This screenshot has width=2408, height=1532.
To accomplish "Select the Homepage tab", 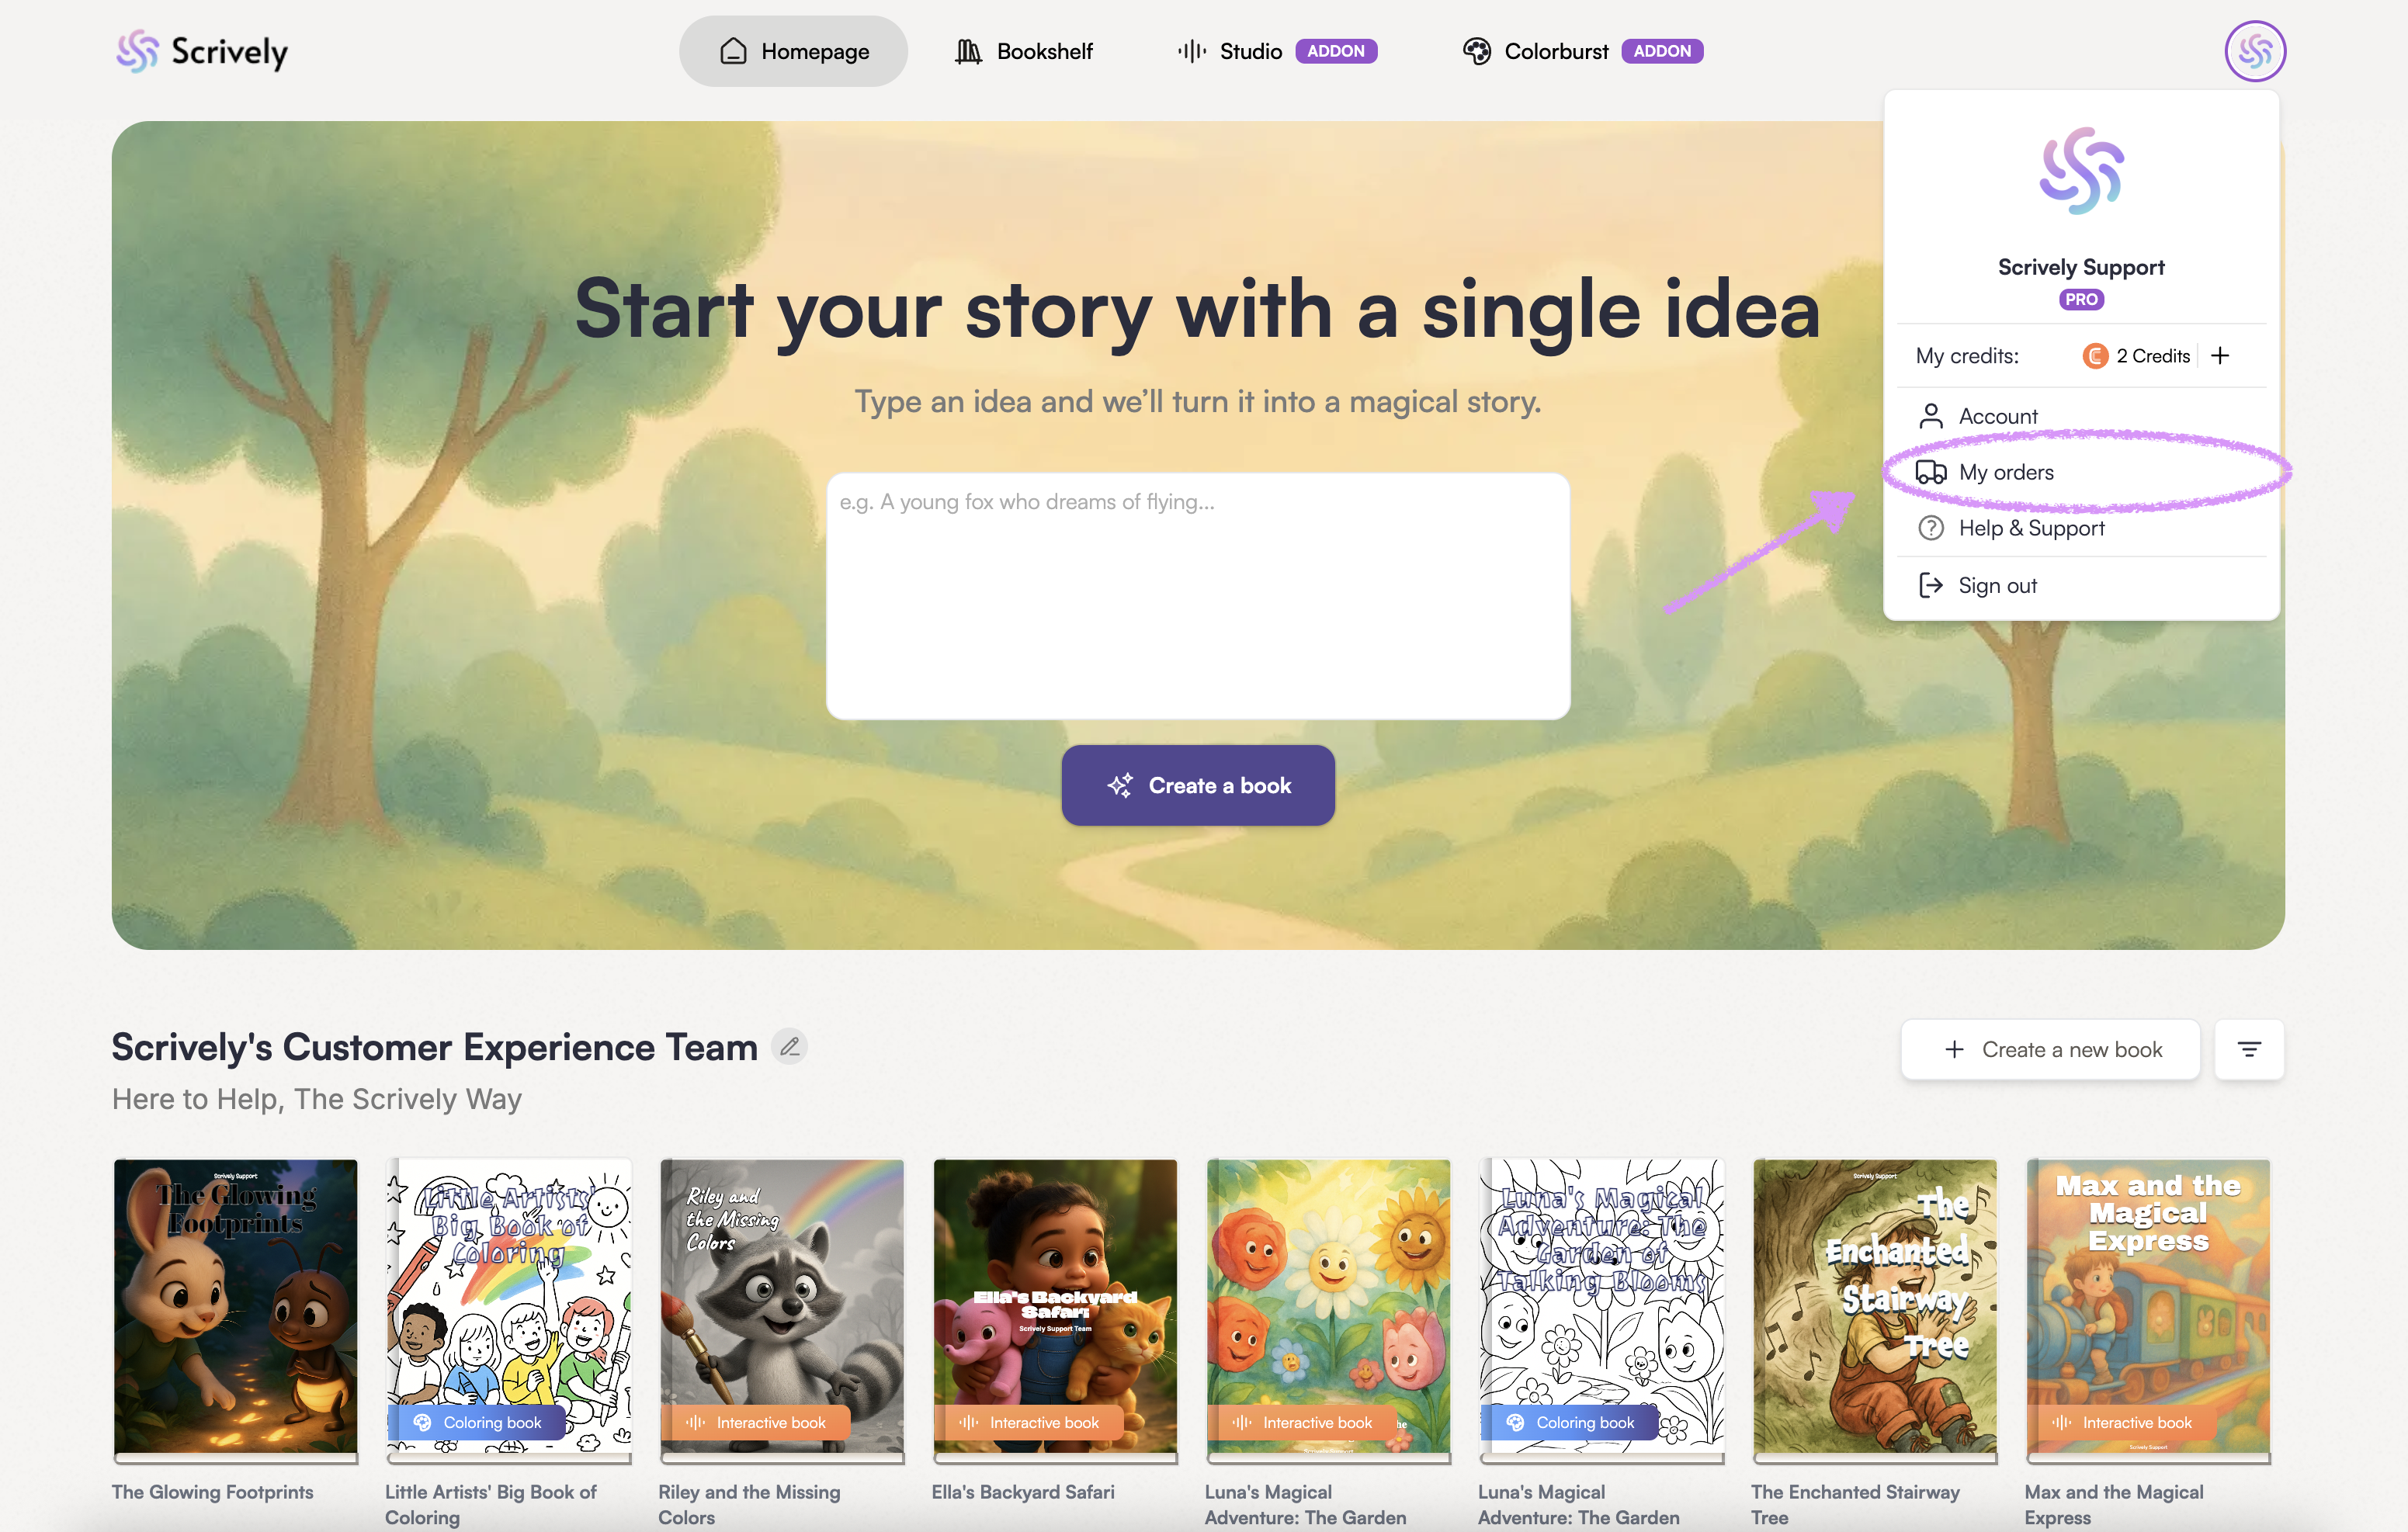I will [794, 51].
